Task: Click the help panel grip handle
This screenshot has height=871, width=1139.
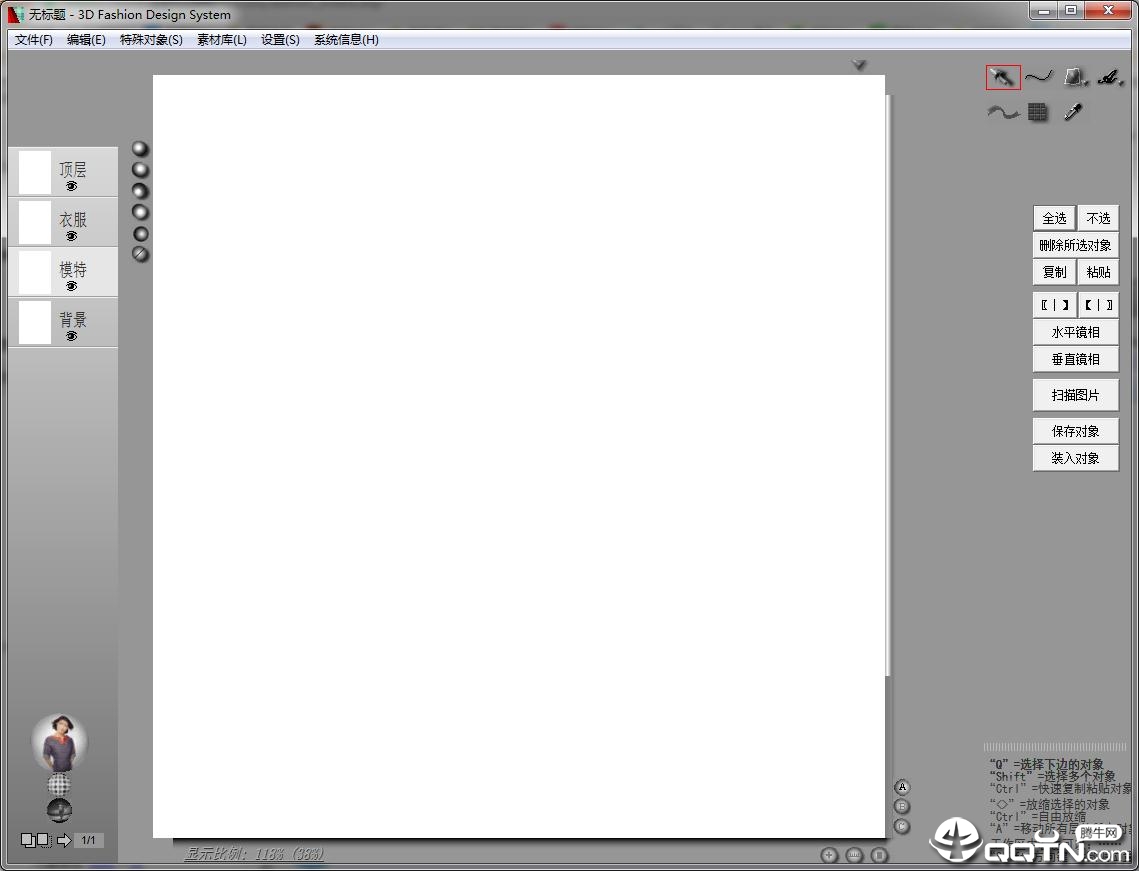Action: pyautogui.click(x=1055, y=747)
